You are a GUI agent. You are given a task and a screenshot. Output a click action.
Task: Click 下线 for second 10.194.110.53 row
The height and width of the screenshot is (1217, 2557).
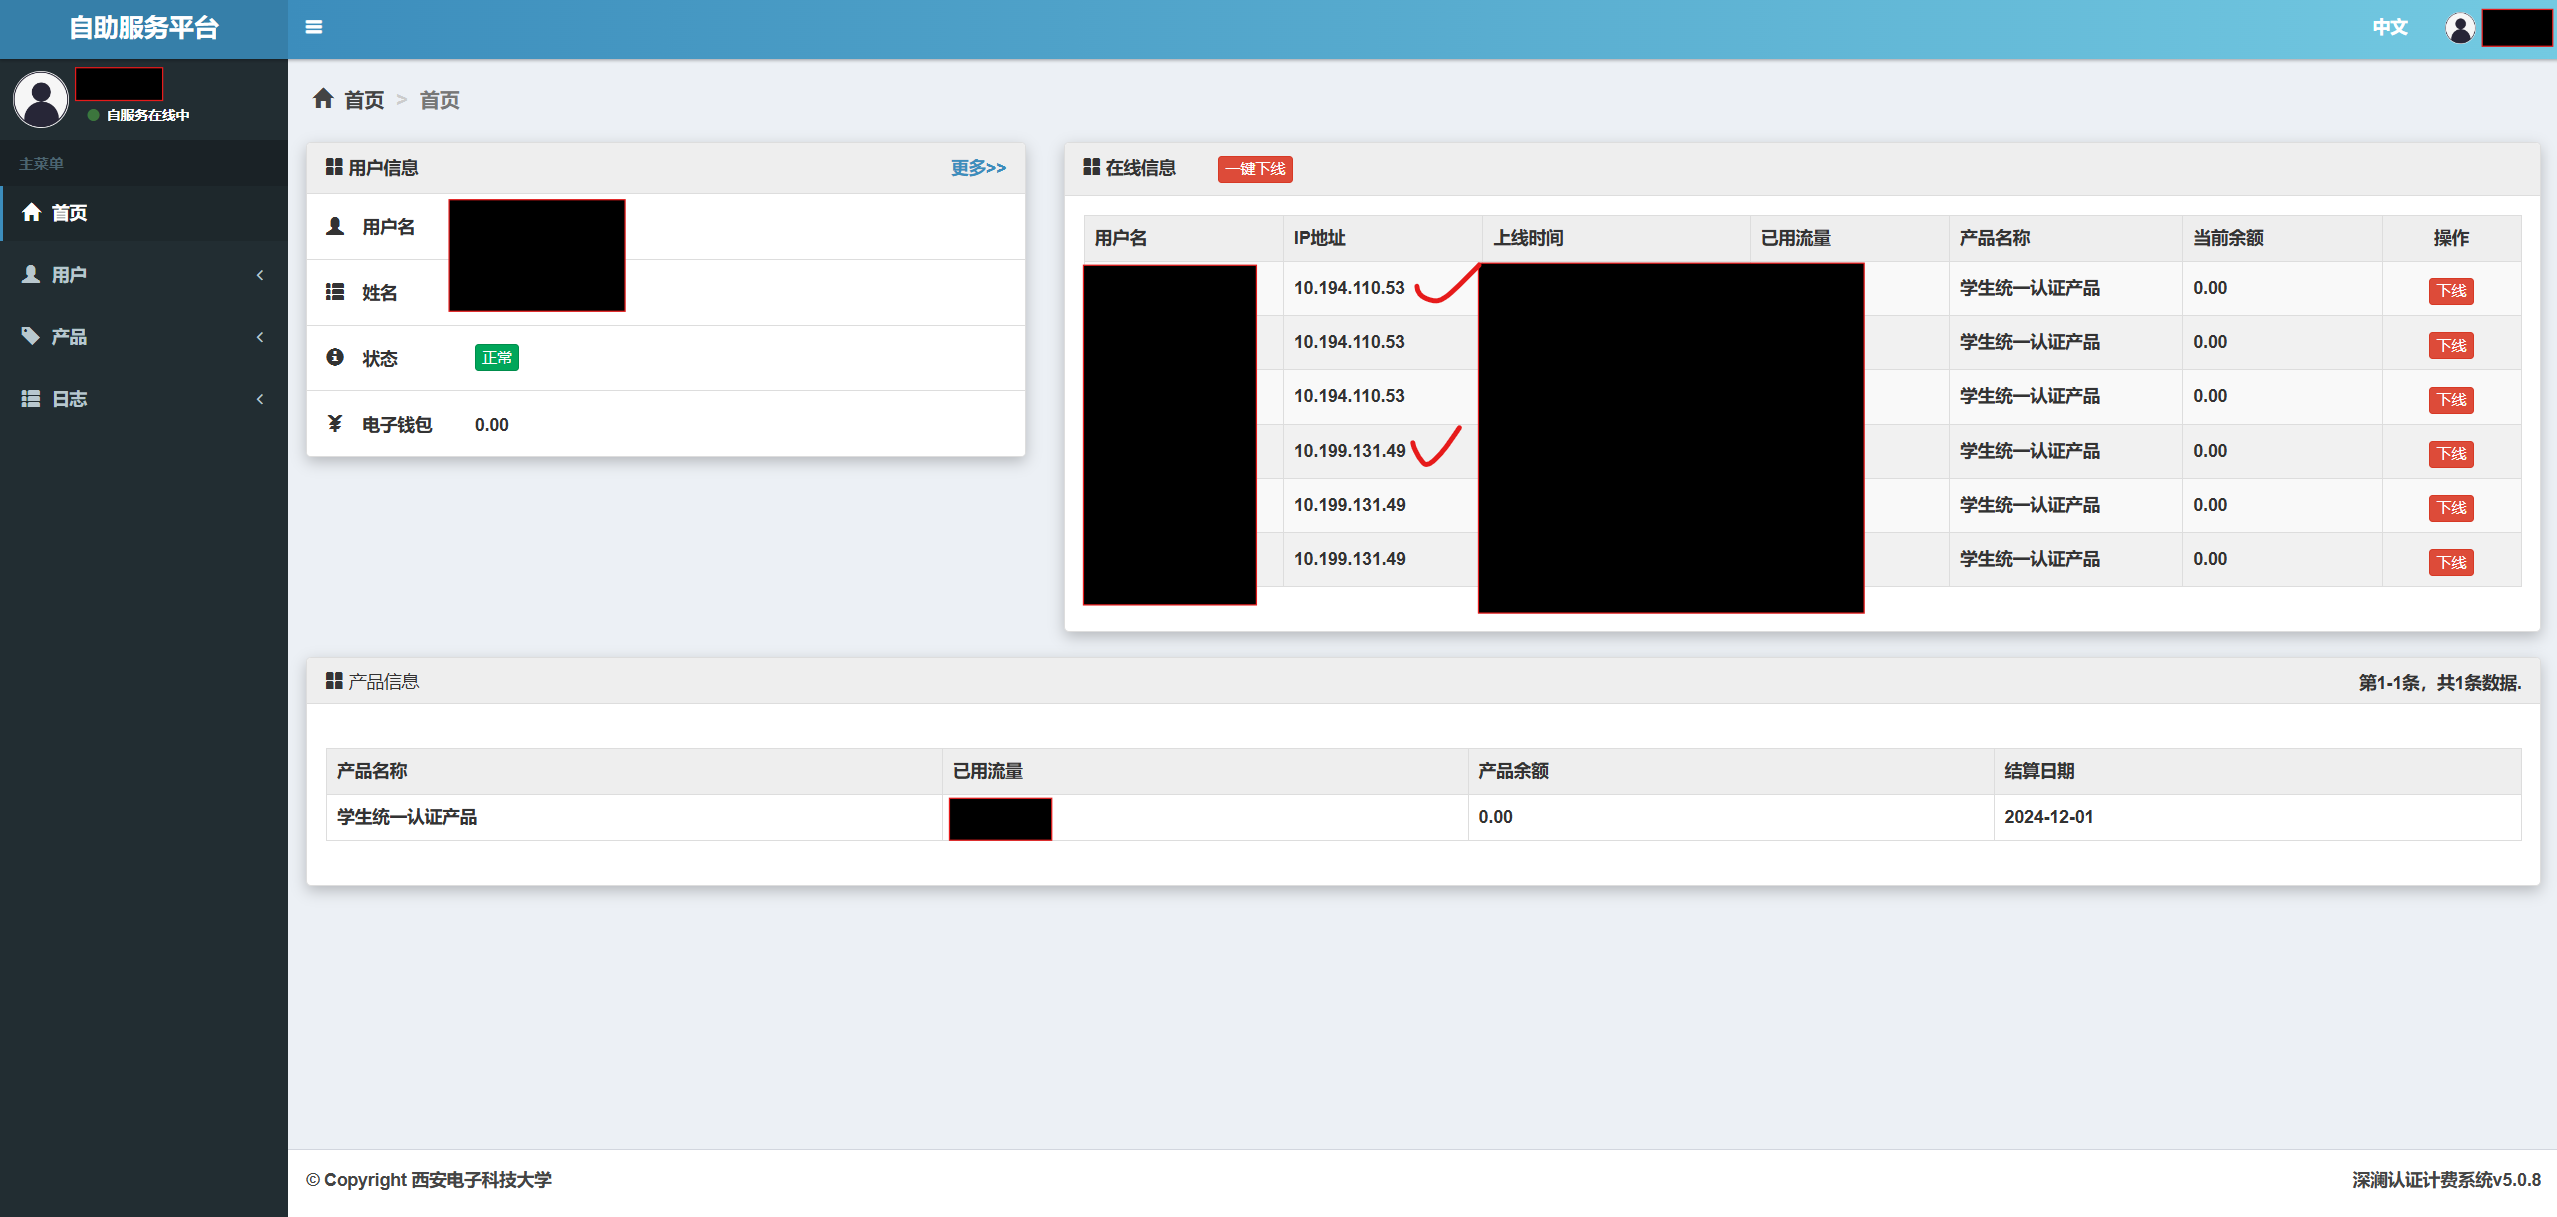2451,345
